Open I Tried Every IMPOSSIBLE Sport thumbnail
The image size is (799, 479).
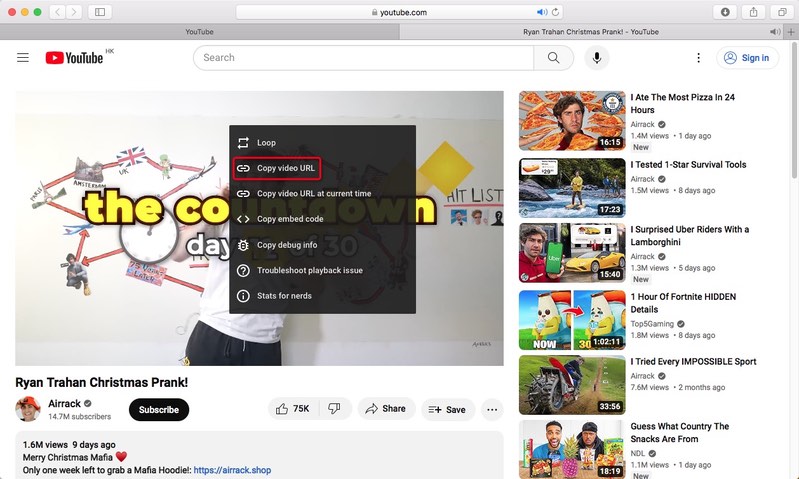point(572,385)
